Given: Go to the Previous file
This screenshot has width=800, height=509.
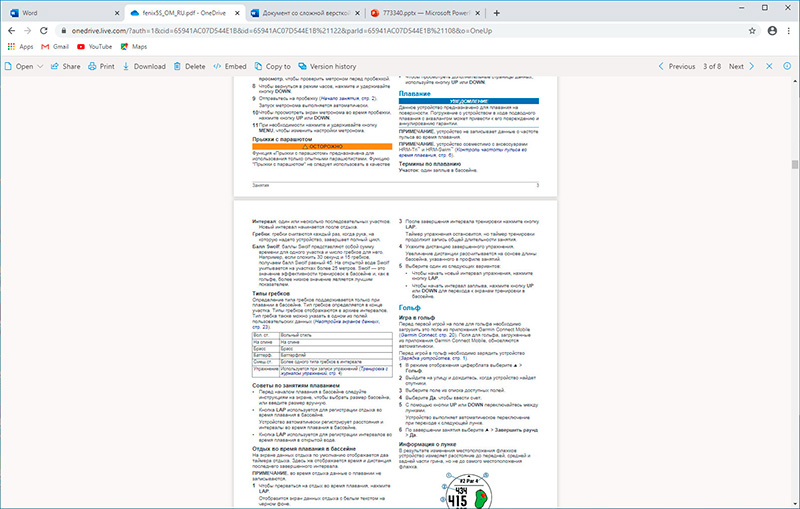Looking at the screenshot, I should (675, 66).
